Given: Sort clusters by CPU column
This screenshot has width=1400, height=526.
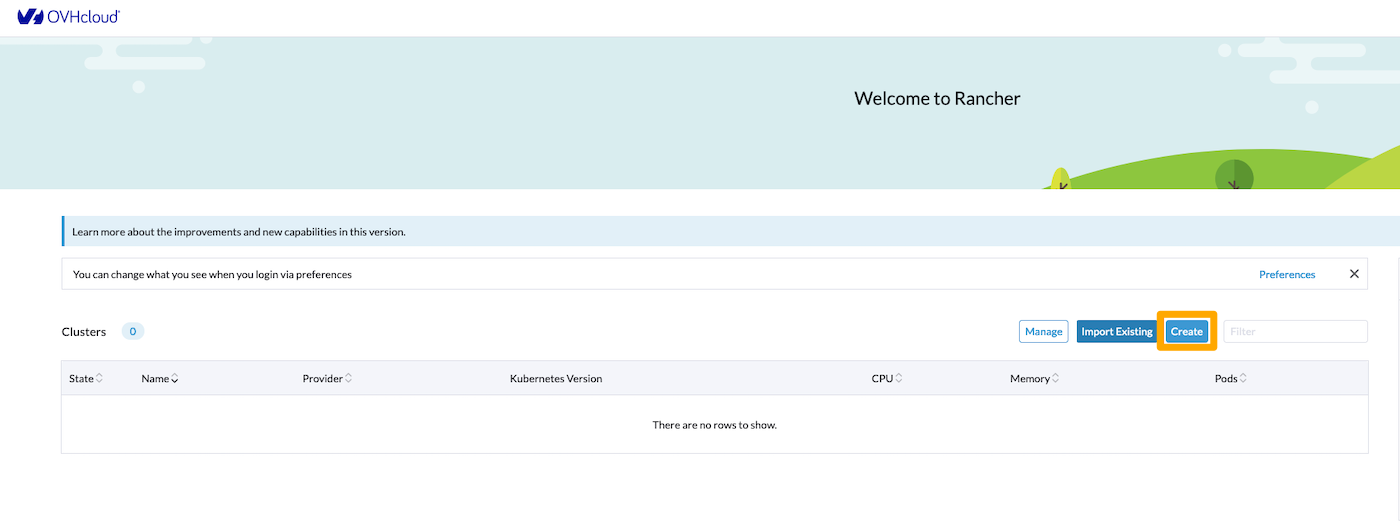Looking at the screenshot, I should click(x=887, y=379).
